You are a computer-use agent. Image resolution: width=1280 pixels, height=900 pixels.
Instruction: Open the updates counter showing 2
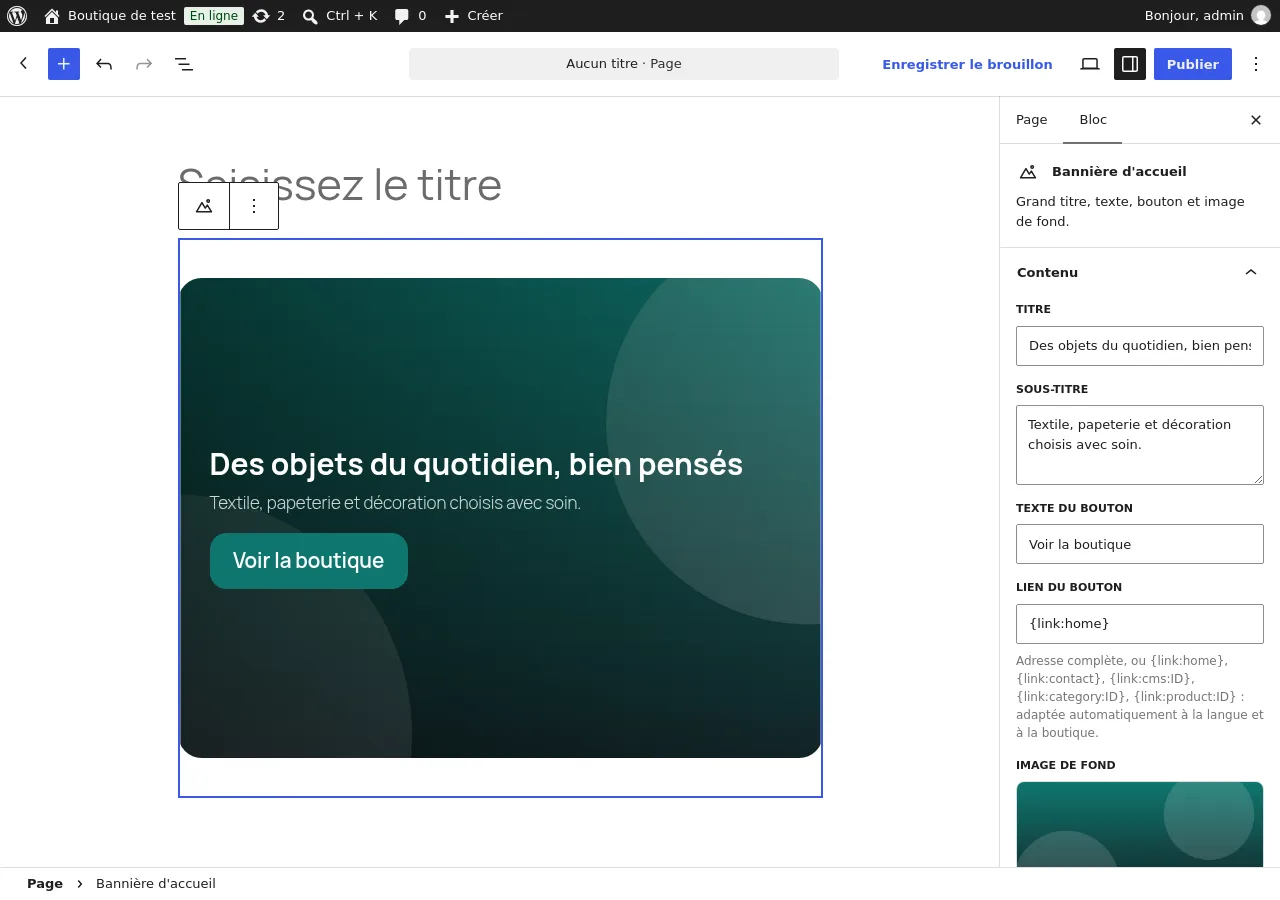point(269,16)
